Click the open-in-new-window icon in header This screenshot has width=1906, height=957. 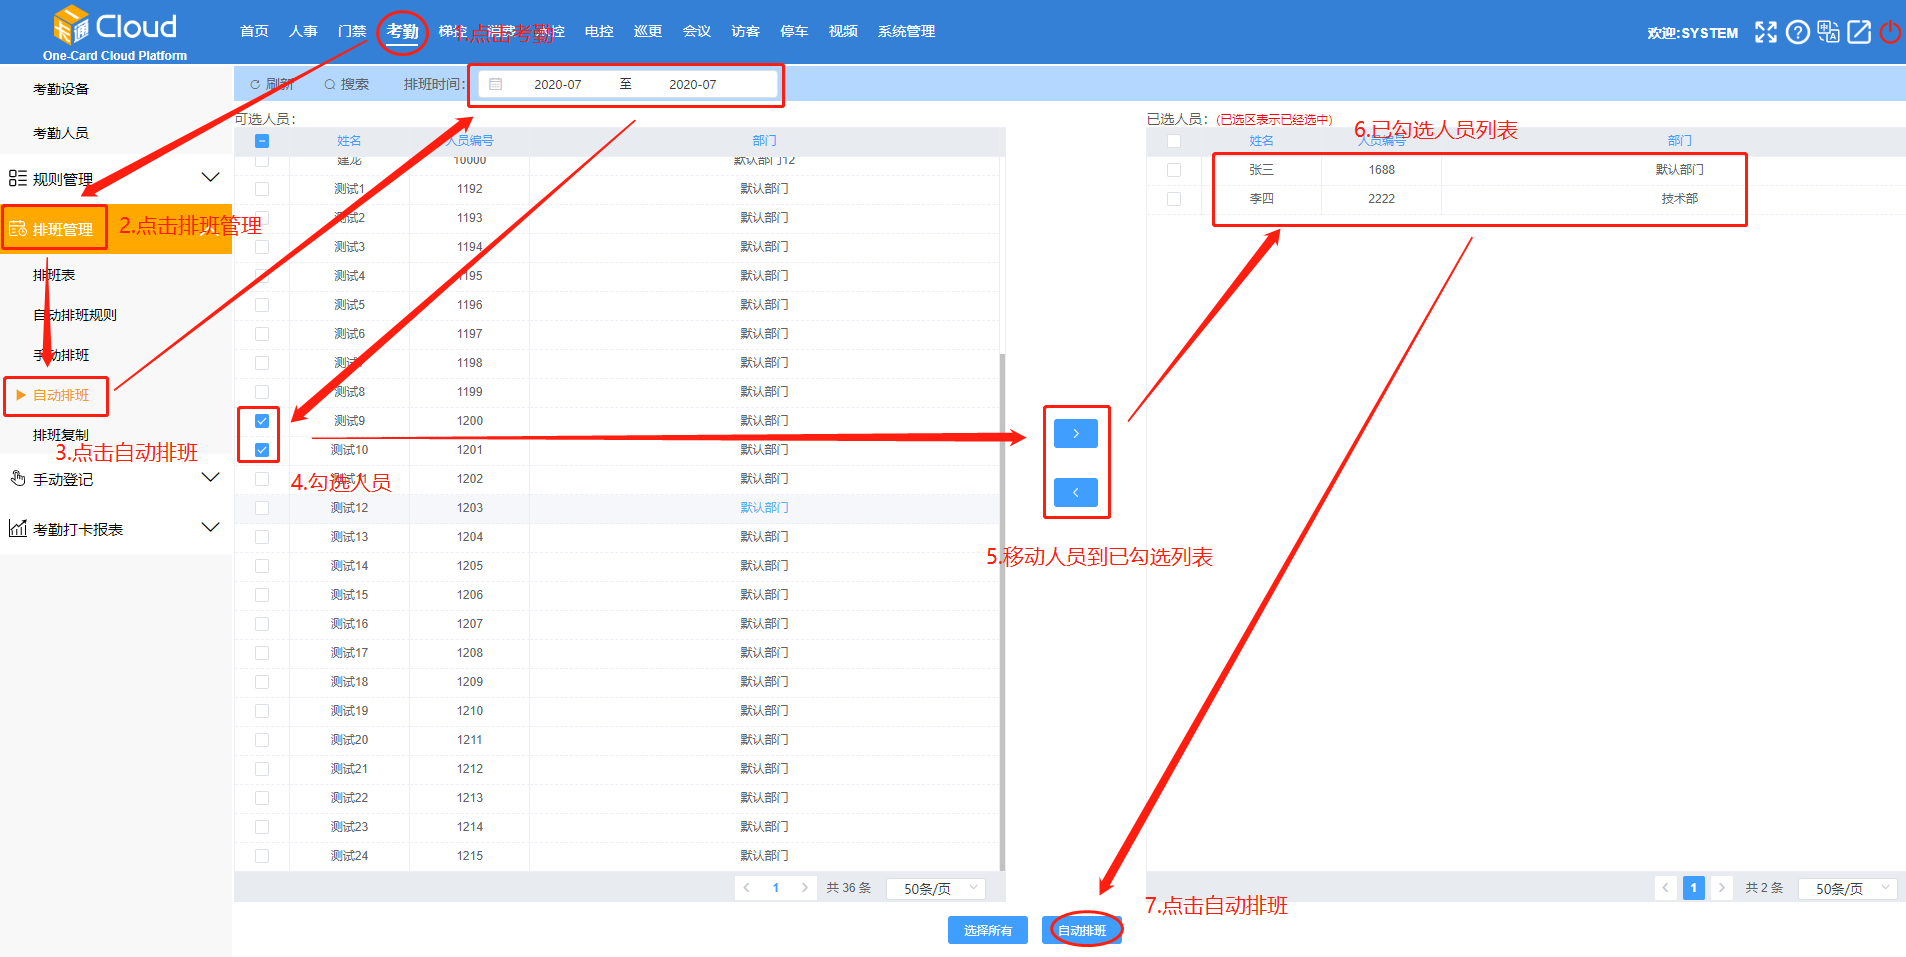[x=1859, y=32]
